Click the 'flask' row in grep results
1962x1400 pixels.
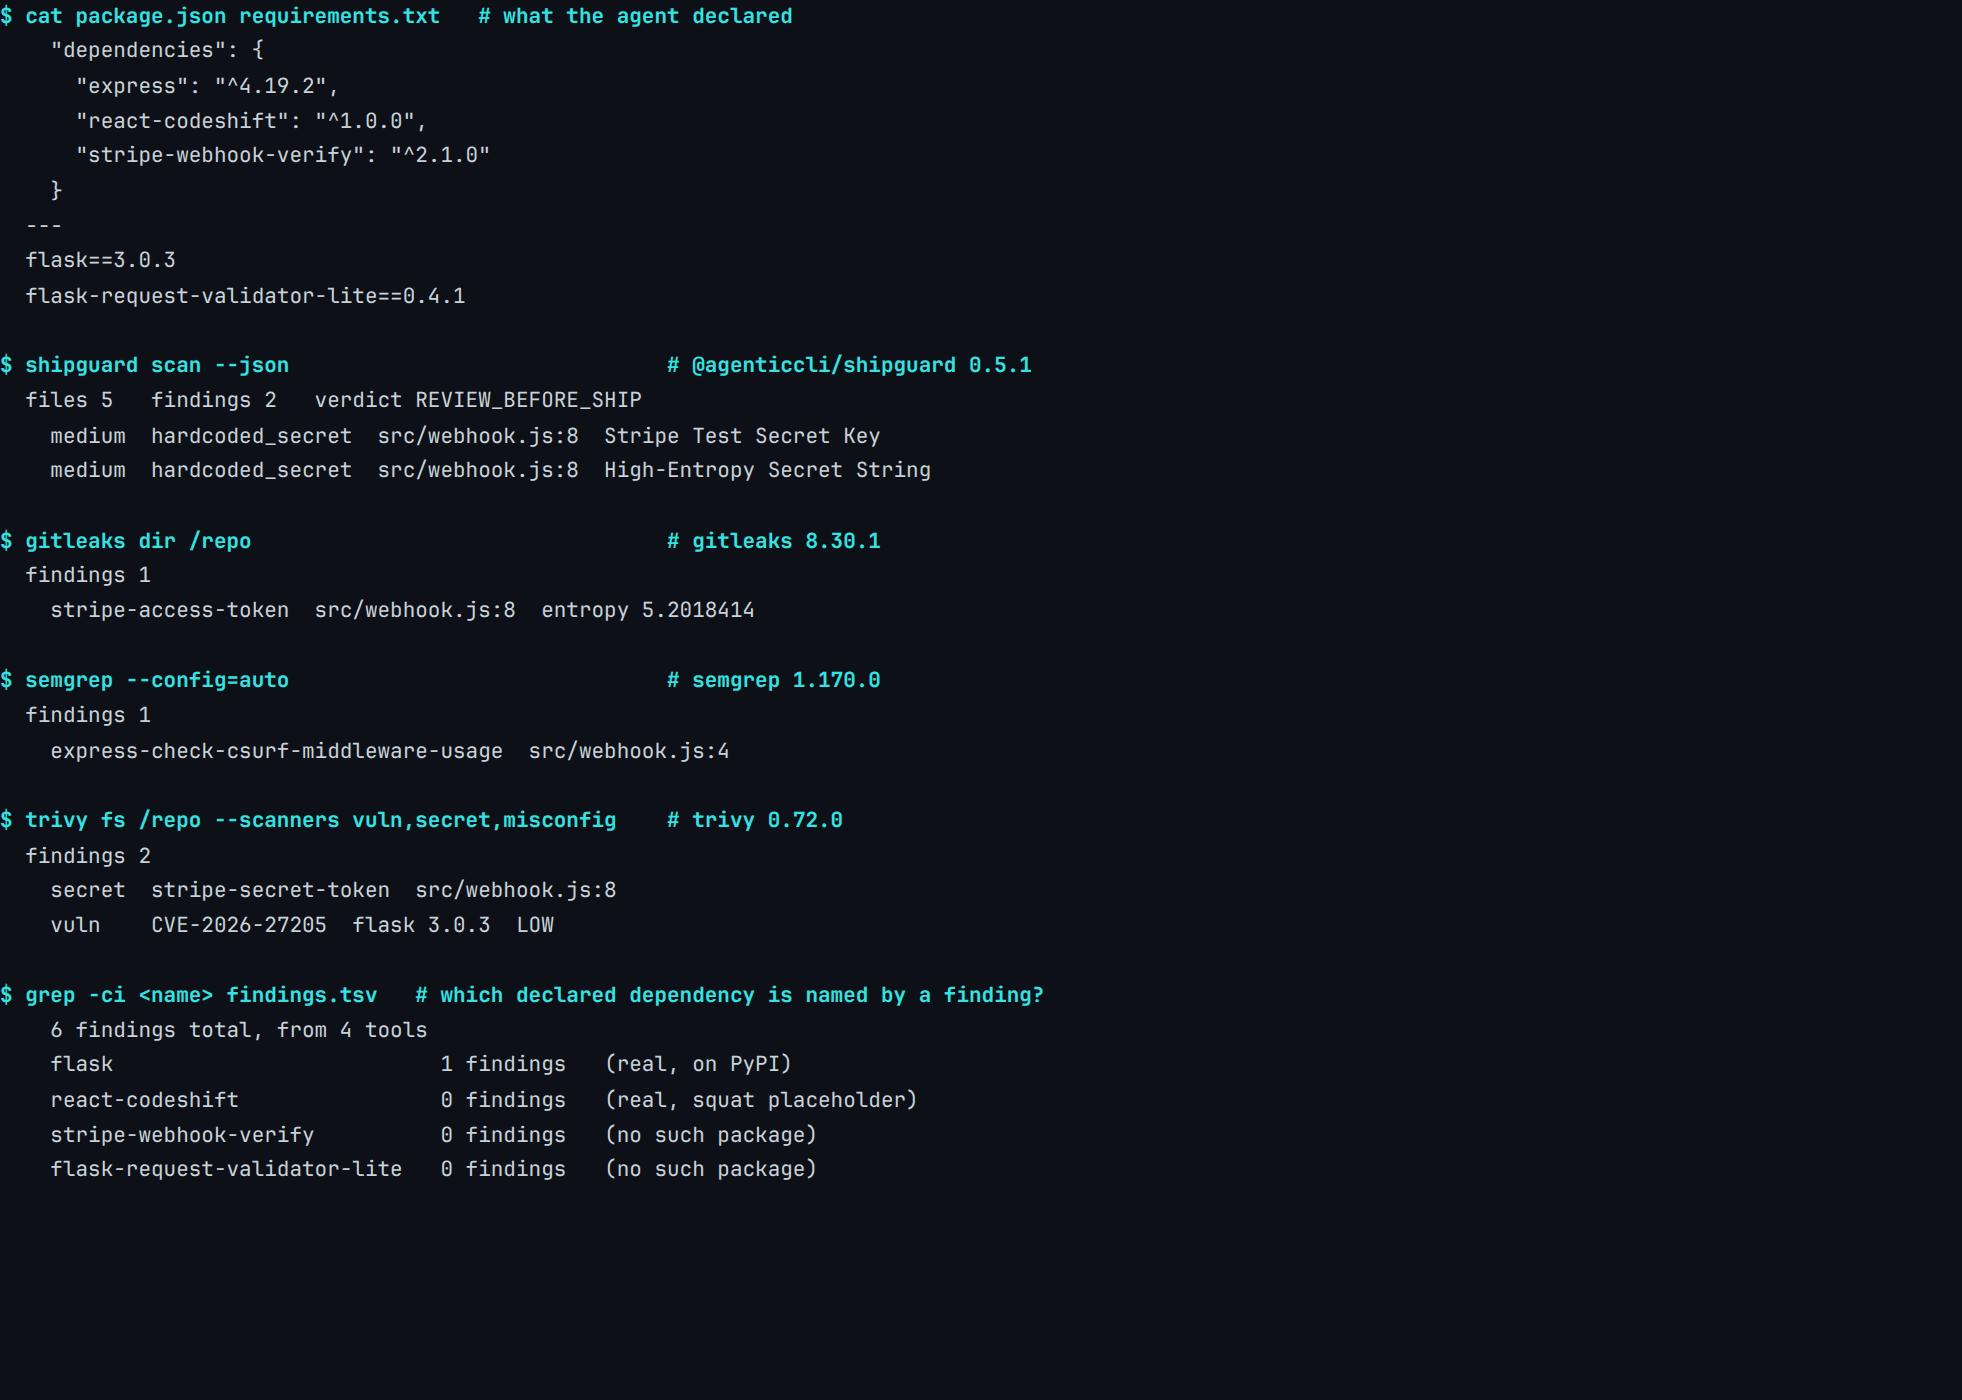[421, 1064]
